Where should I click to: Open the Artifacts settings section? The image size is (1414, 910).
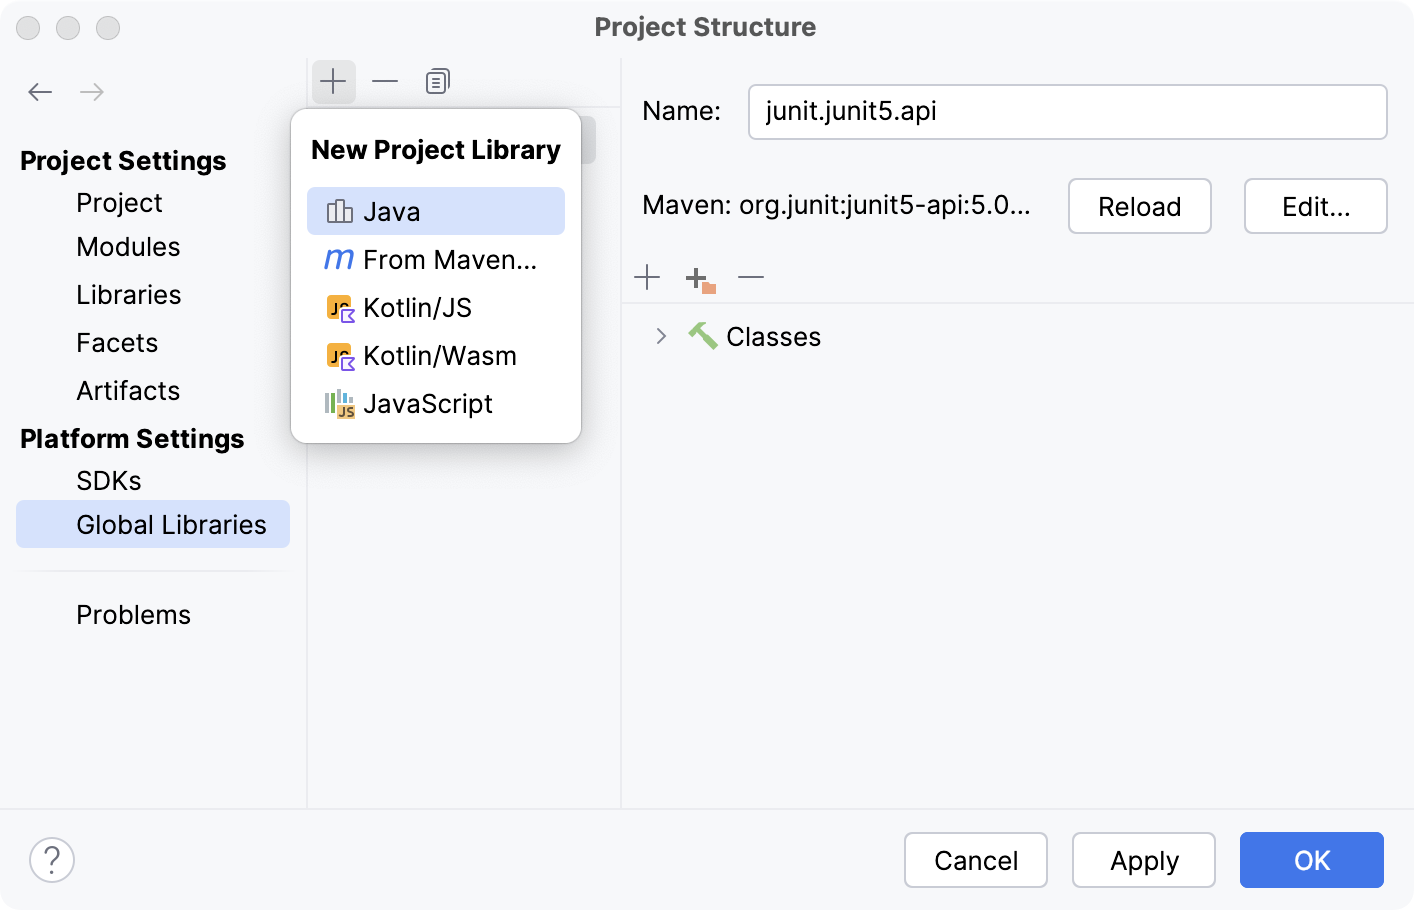coord(128,391)
